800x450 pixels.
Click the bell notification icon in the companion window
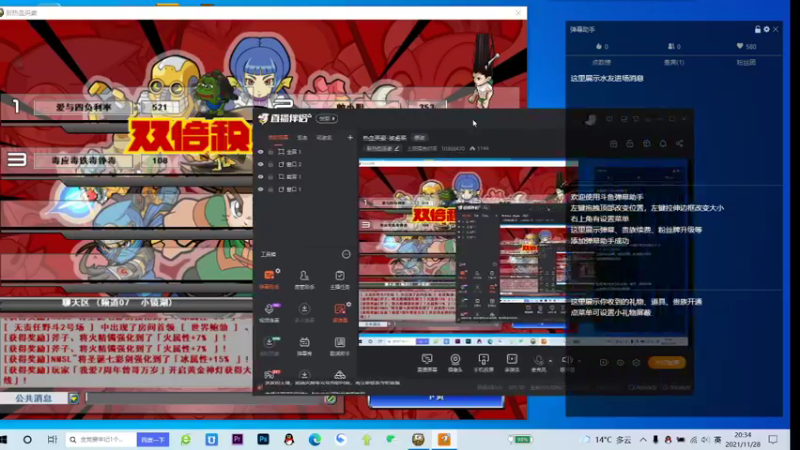pyautogui.click(x=663, y=144)
